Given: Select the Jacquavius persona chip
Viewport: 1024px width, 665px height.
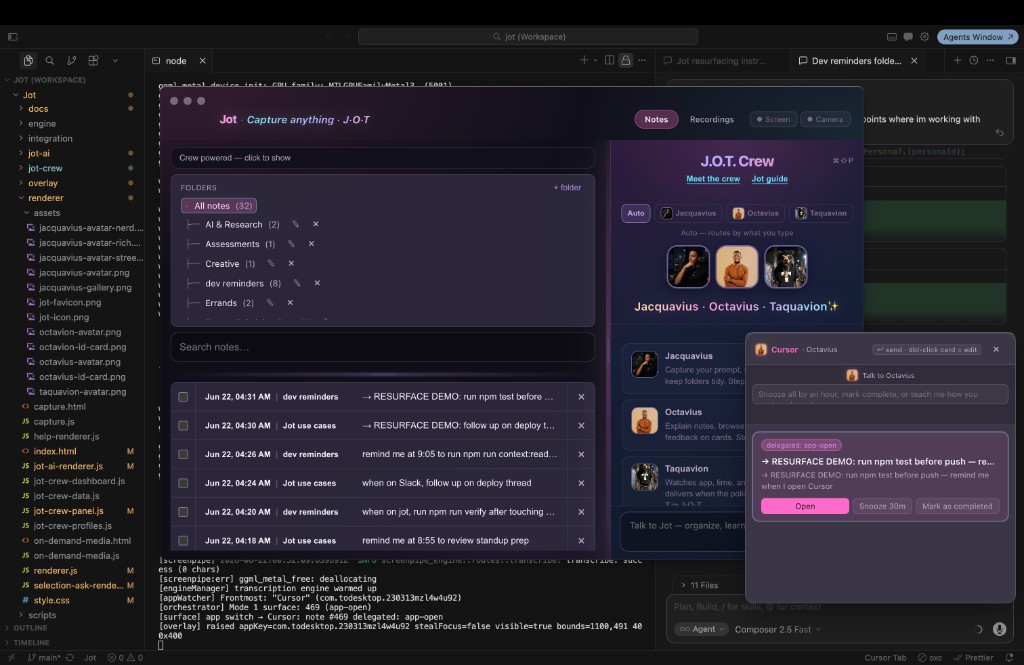Looking at the screenshot, I should click(x=688, y=213).
